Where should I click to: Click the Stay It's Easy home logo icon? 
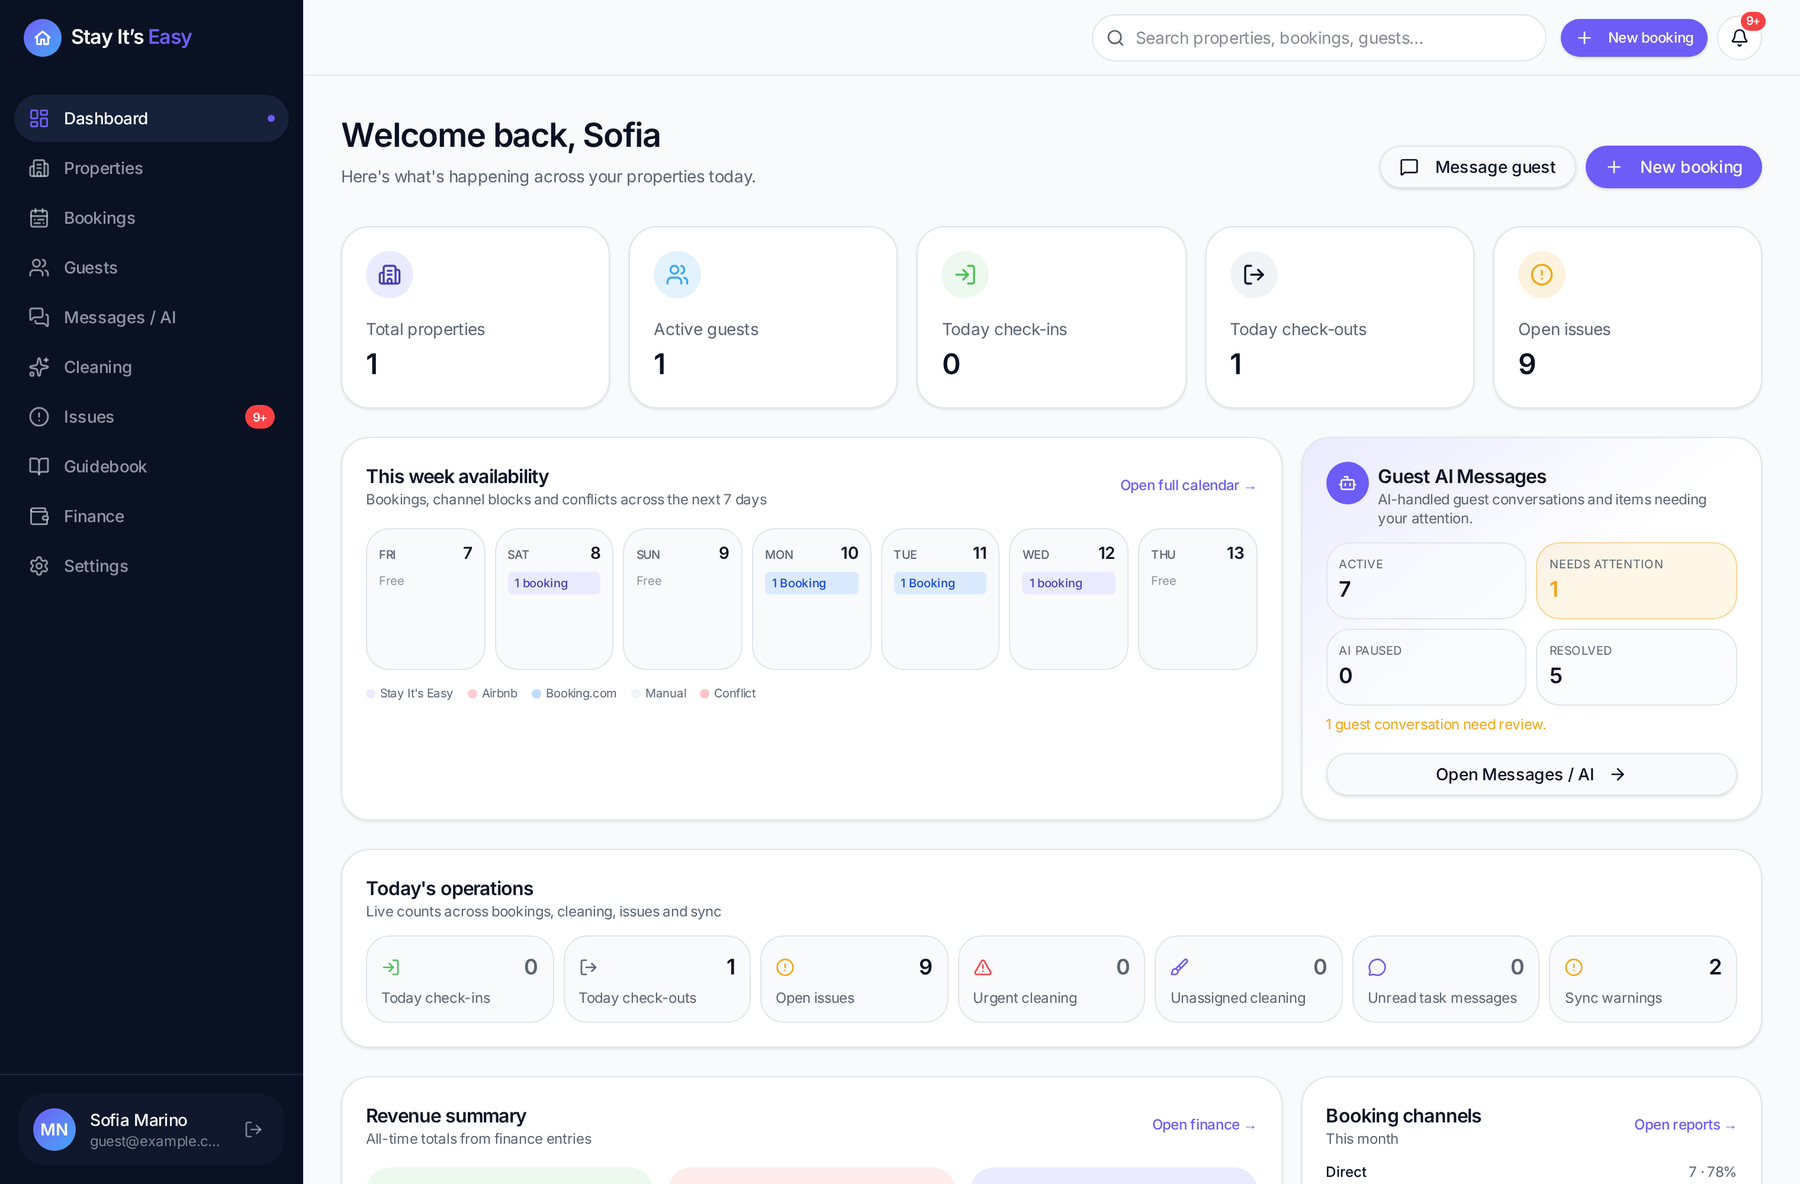[x=42, y=38]
